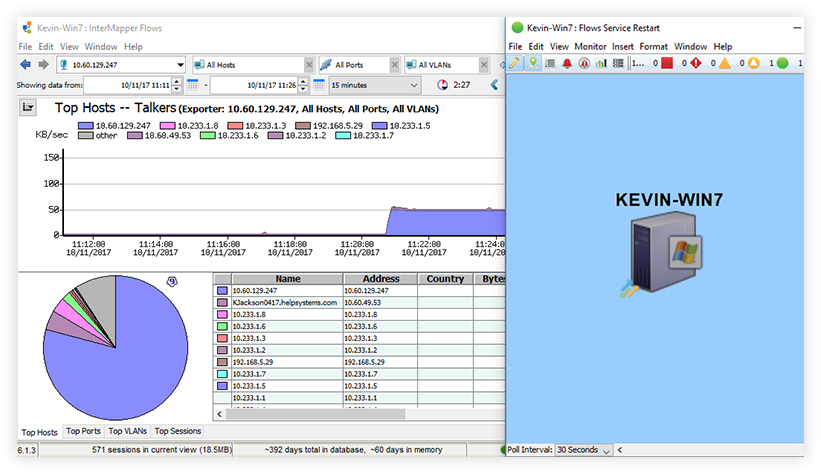
Task: Click the 10.60.129.247 legend swatch
Action: (x=86, y=126)
